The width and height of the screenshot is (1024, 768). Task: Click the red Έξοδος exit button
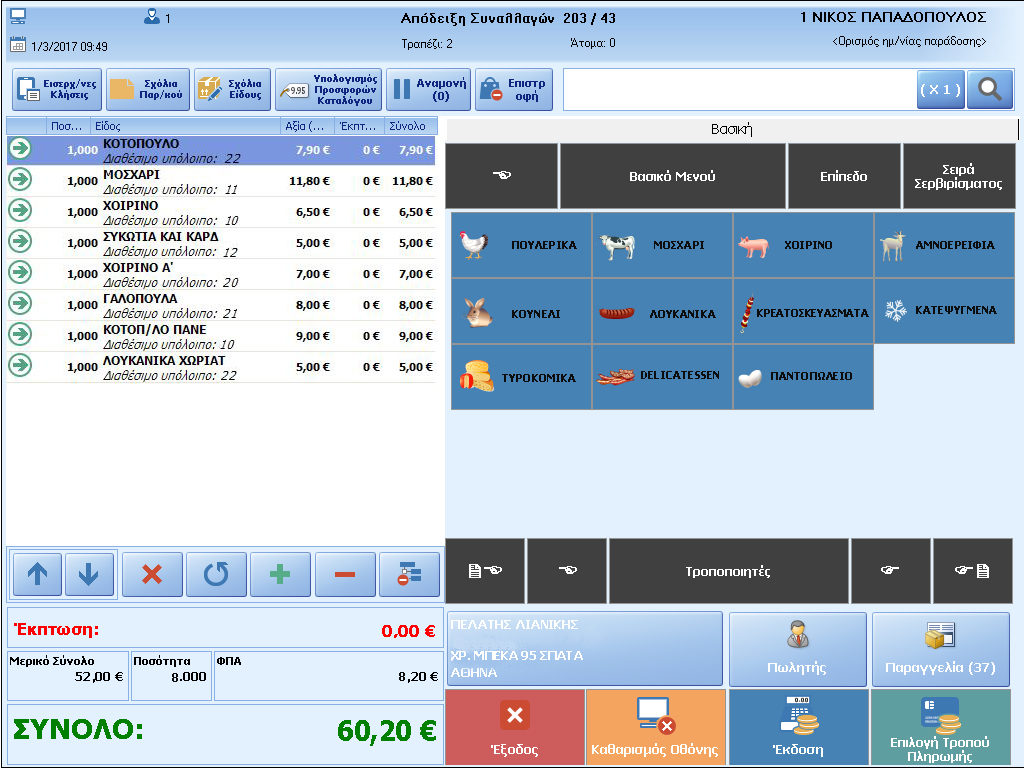pos(515,728)
